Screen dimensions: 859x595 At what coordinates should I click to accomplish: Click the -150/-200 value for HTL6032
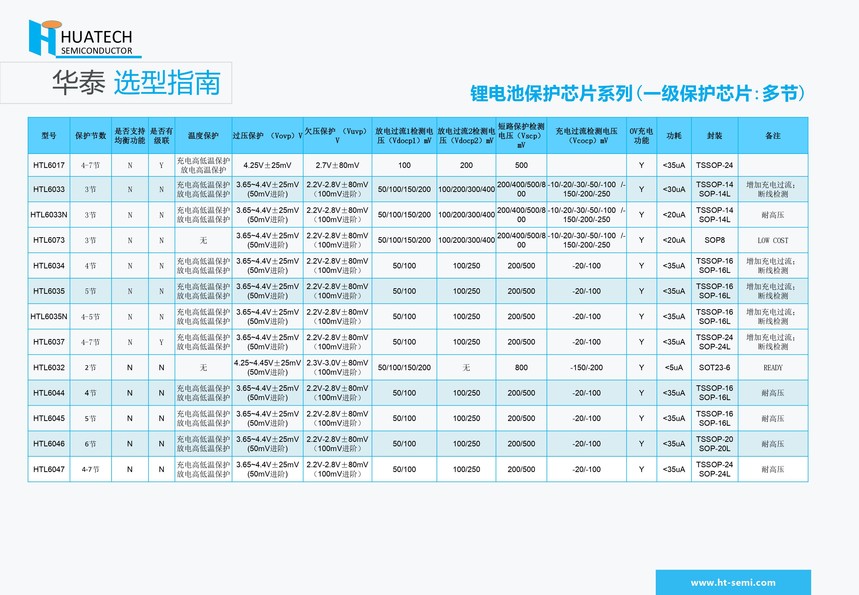587,368
